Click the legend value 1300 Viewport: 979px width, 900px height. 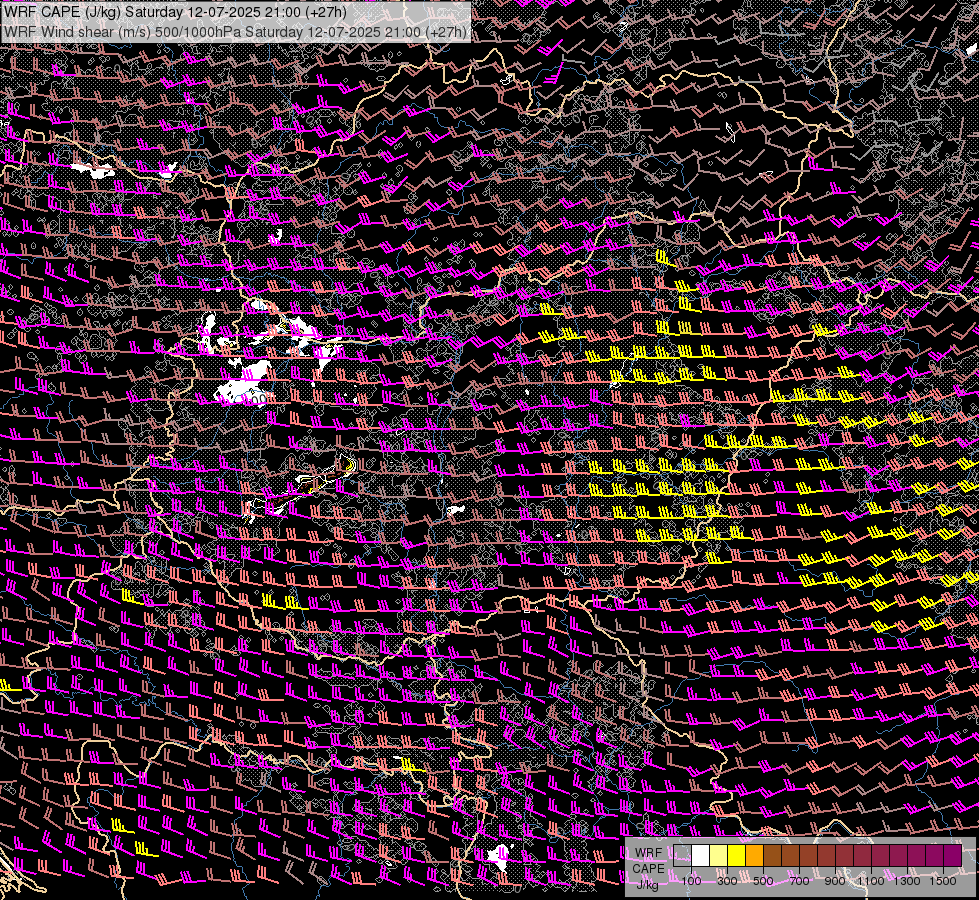point(907,881)
